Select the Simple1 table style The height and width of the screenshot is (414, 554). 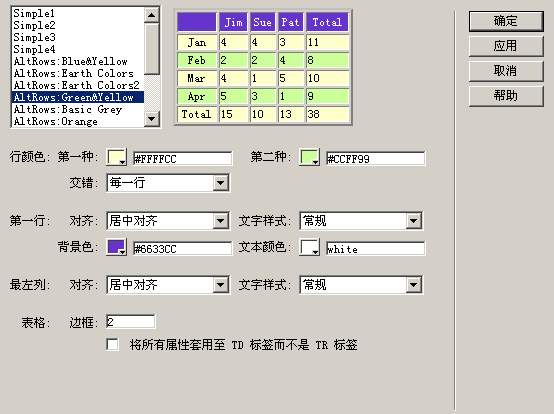pyautogui.click(x=78, y=13)
